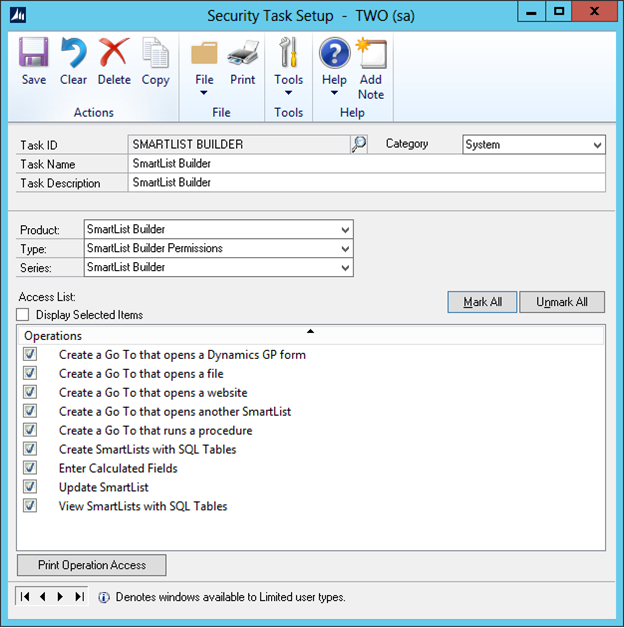The width and height of the screenshot is (624, 628).
Task: Close the Security Task Setup window
Action: click(594, 12)
